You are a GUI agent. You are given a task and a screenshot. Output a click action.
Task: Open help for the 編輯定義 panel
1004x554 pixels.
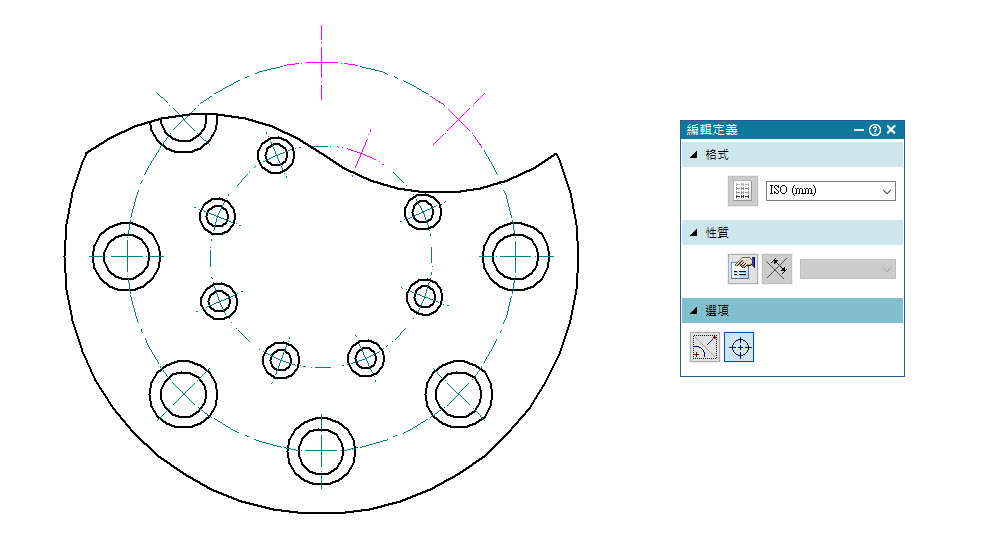875,130
